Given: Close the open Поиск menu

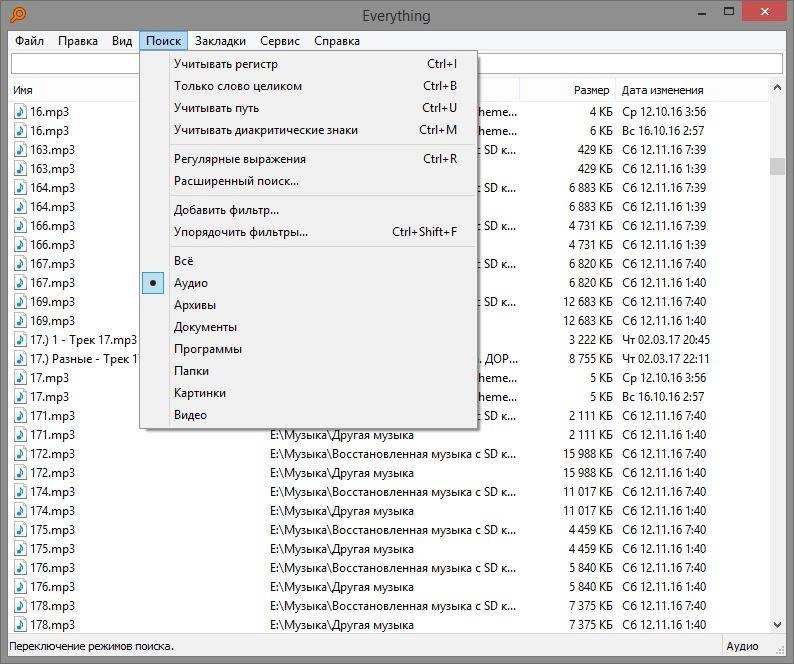Looking at the screenshot, I should 164,41.
